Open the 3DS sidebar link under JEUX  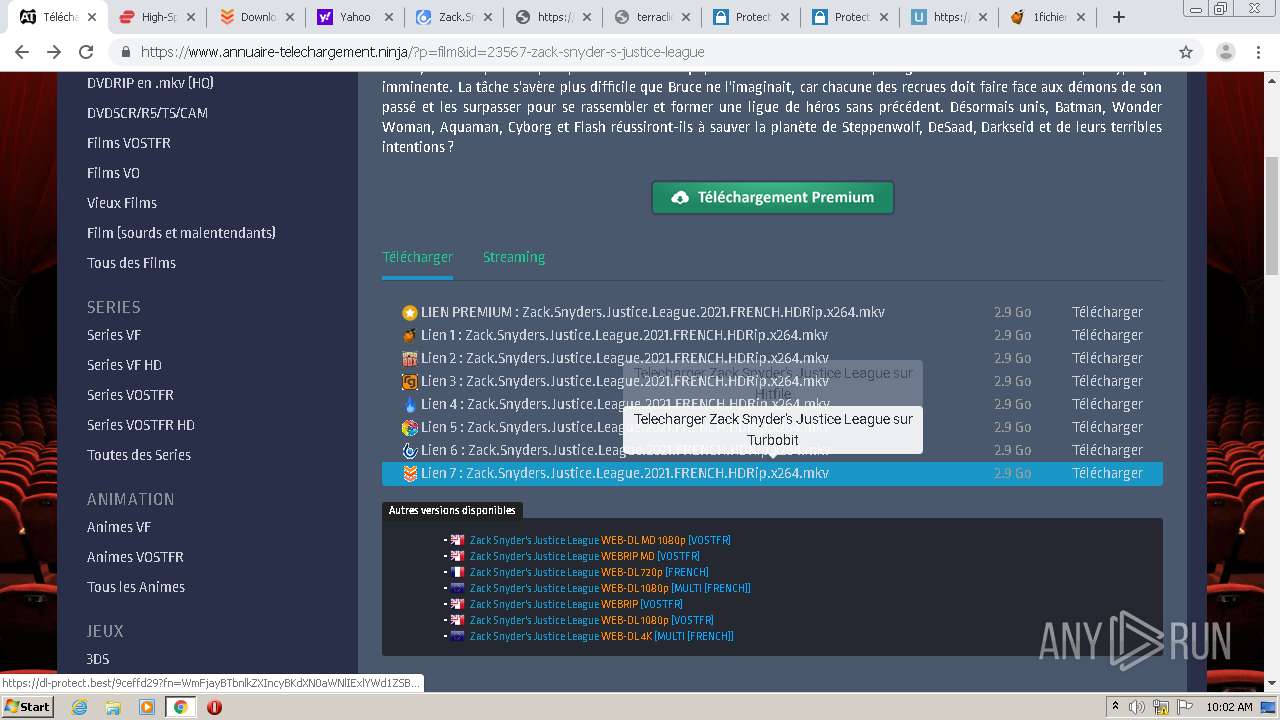98,659
